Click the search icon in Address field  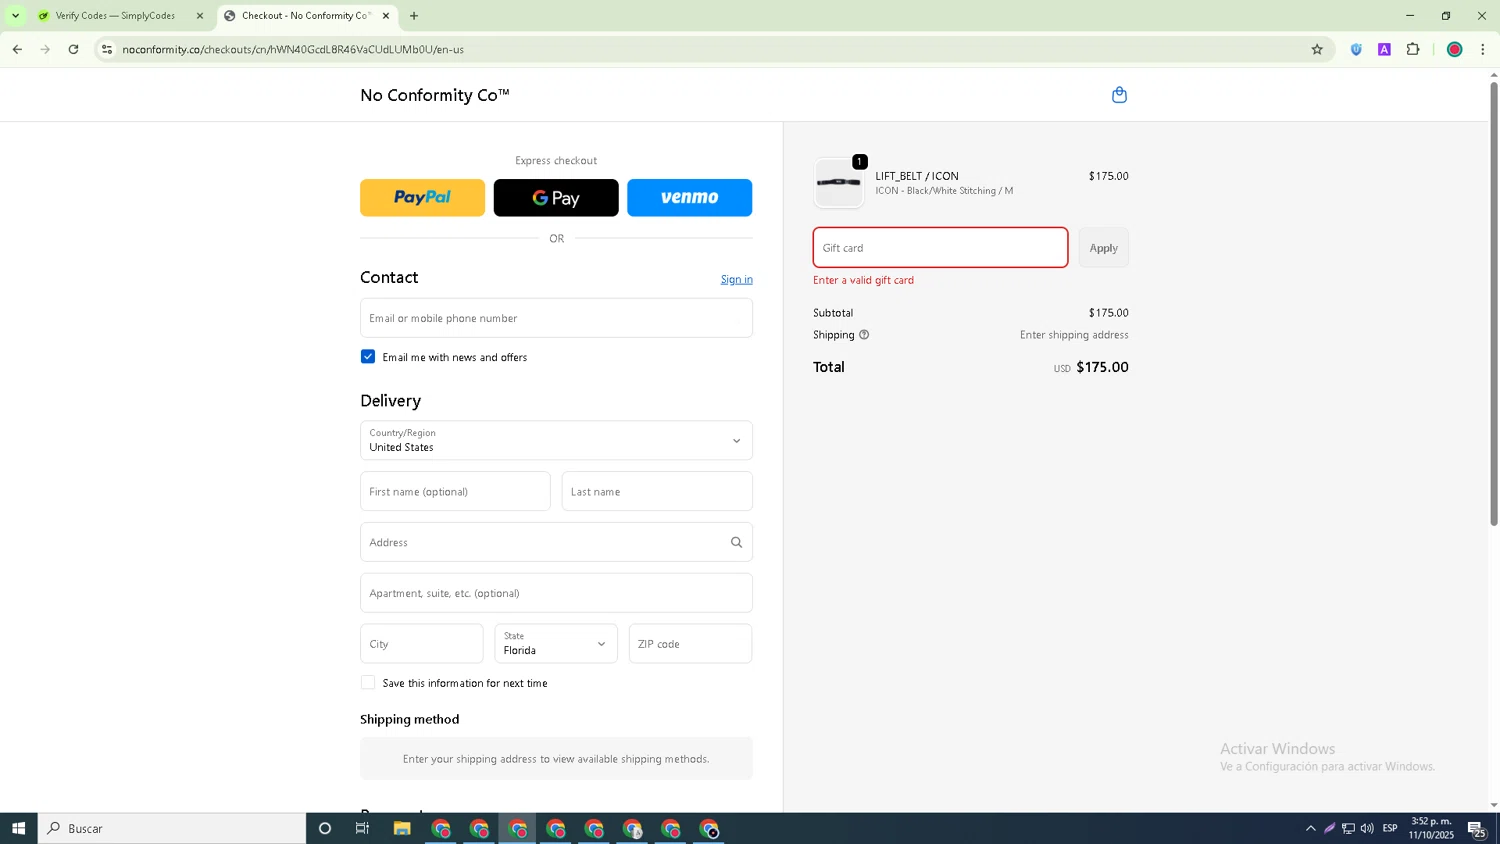pos(736,542)
